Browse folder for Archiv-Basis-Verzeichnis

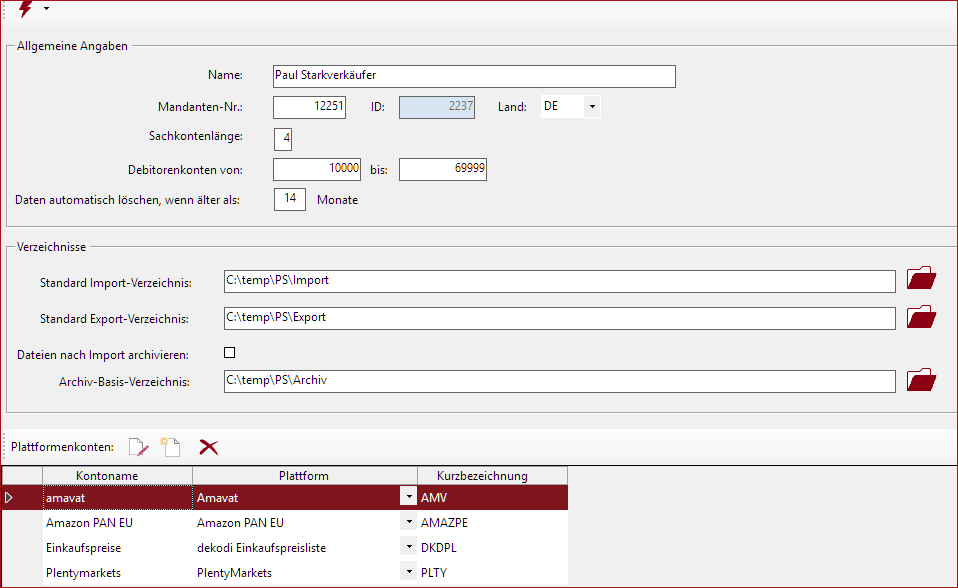[920, 380]
